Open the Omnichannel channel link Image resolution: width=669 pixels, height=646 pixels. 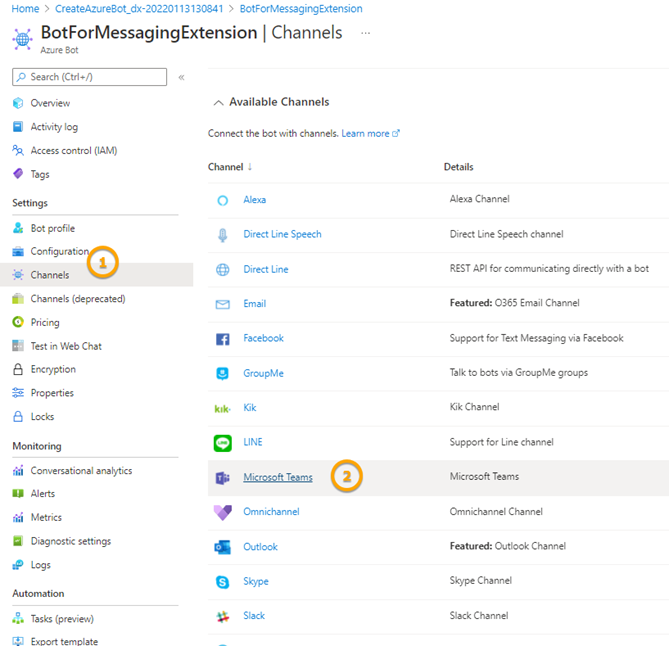click(x=271, y=512)
